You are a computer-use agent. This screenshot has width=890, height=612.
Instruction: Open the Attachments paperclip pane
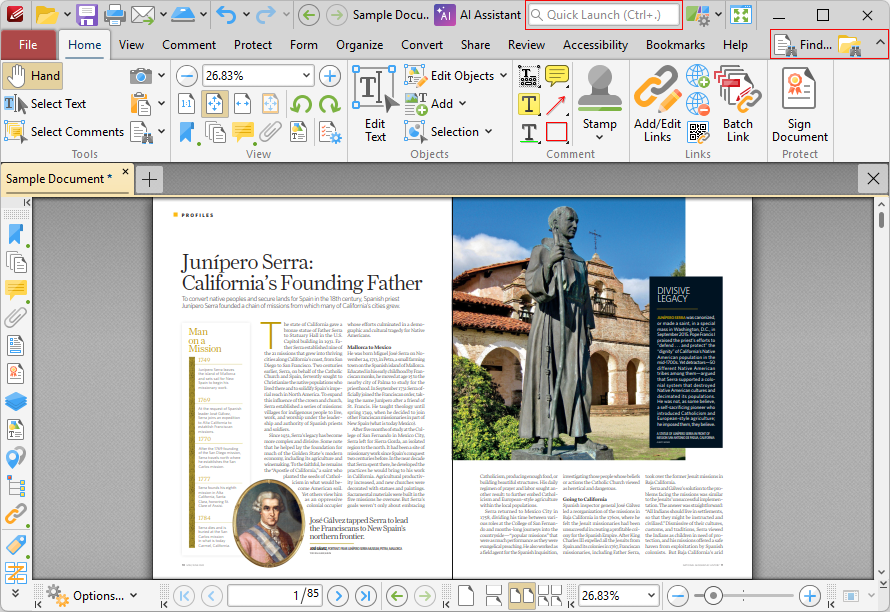16,317
